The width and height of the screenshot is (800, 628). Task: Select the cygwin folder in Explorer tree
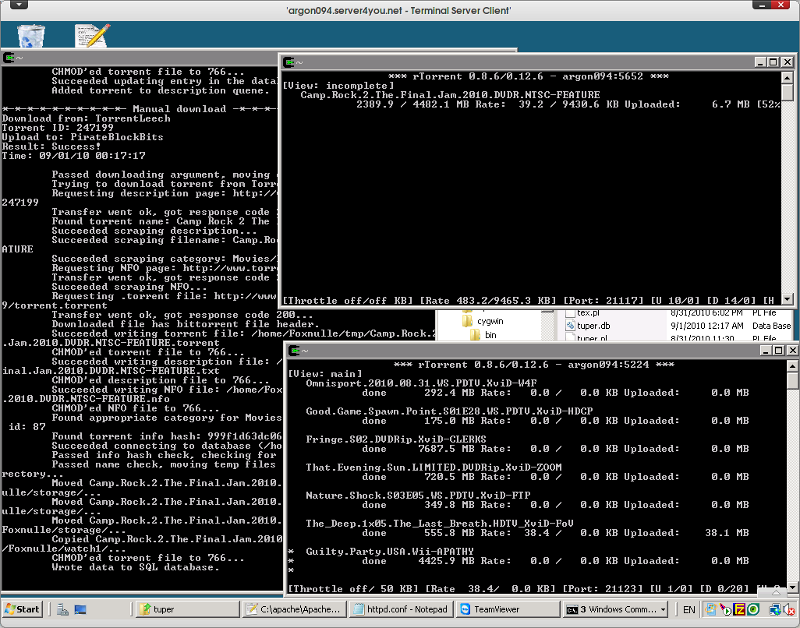(x=490, y=321)
